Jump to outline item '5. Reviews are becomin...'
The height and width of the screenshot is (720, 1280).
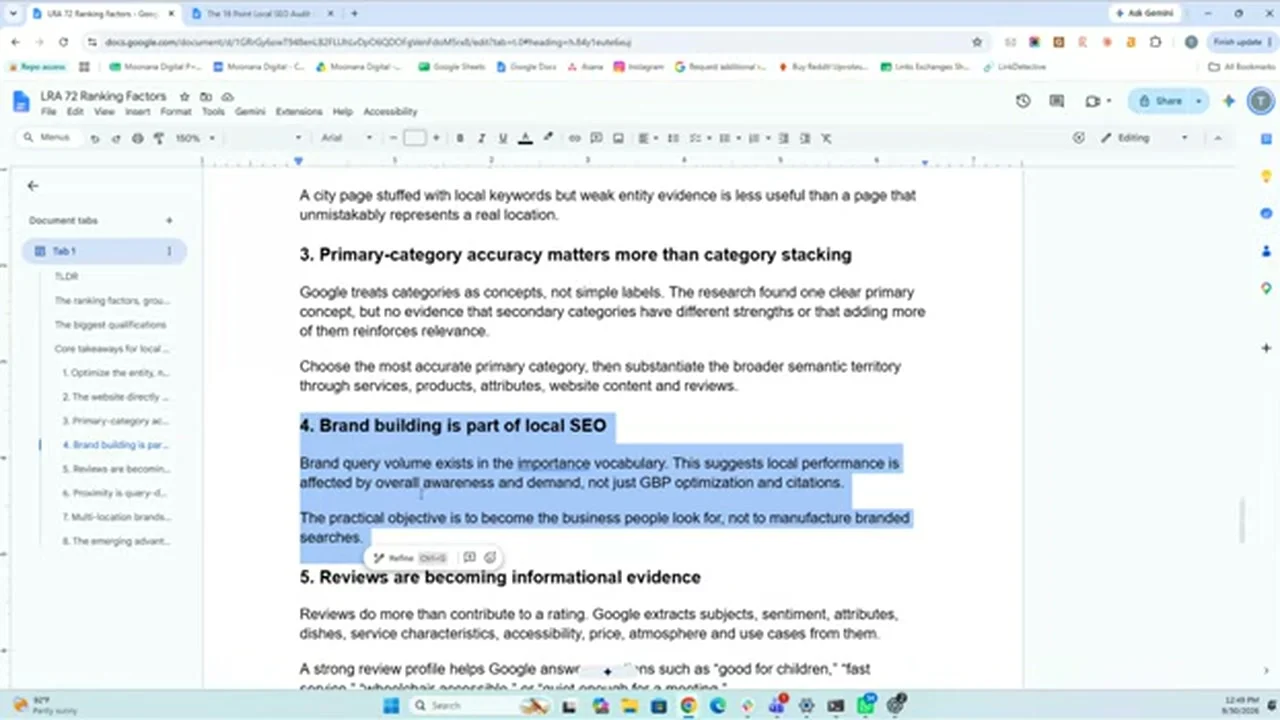pos(116,469)
